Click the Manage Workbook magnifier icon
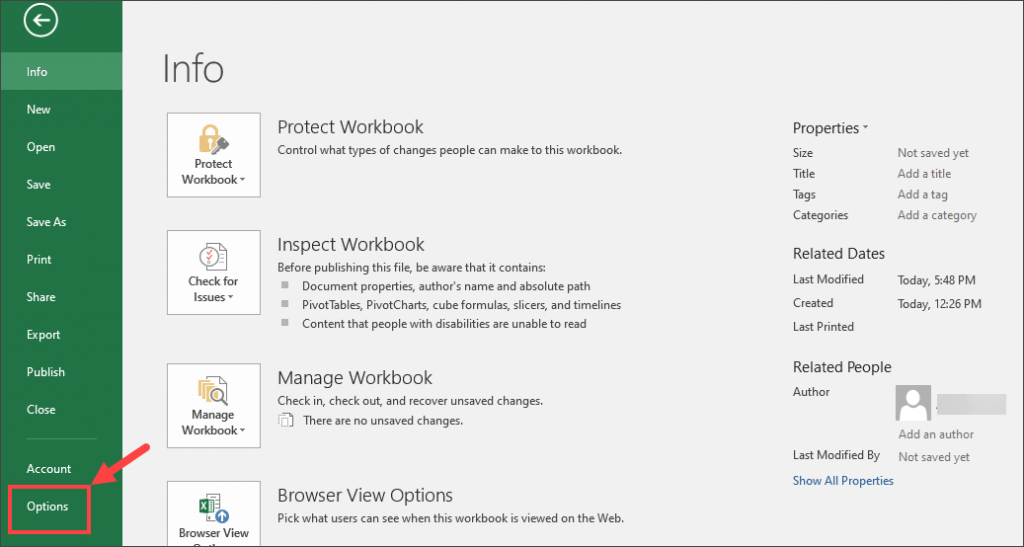Image resolution: width=1024 pixels, height=547 pixels. pyautogui.click(x=213, y=390)
